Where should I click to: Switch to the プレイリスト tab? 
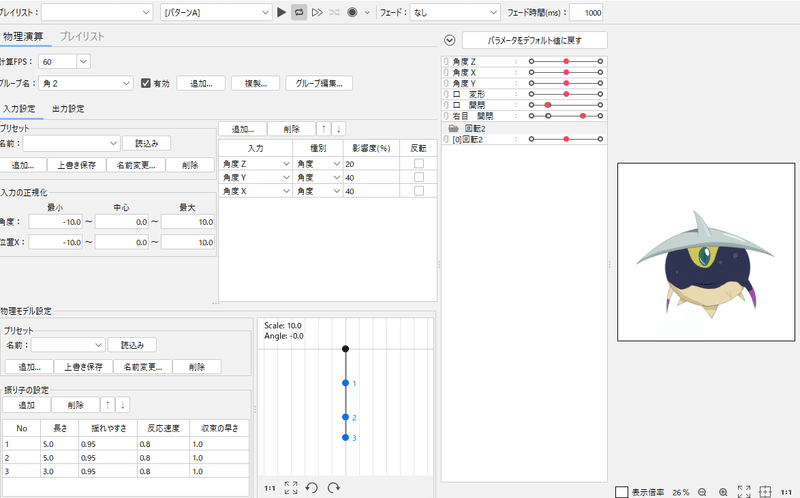tap(82, 36)
